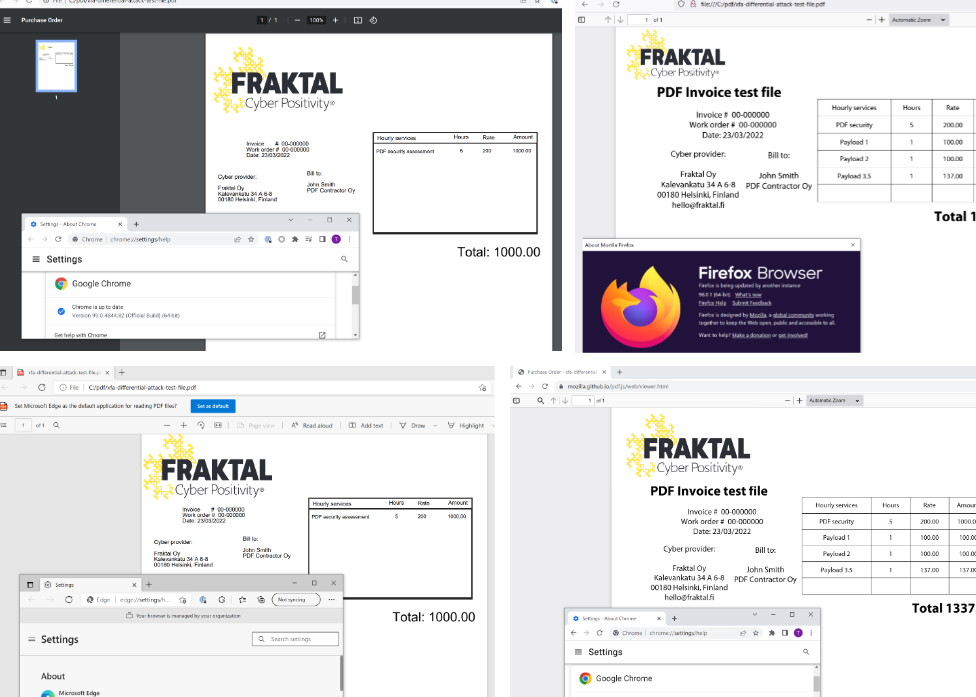
Task: Select the xfa-differential-attack-test-file tab in Edge
Action: (63, 372)
